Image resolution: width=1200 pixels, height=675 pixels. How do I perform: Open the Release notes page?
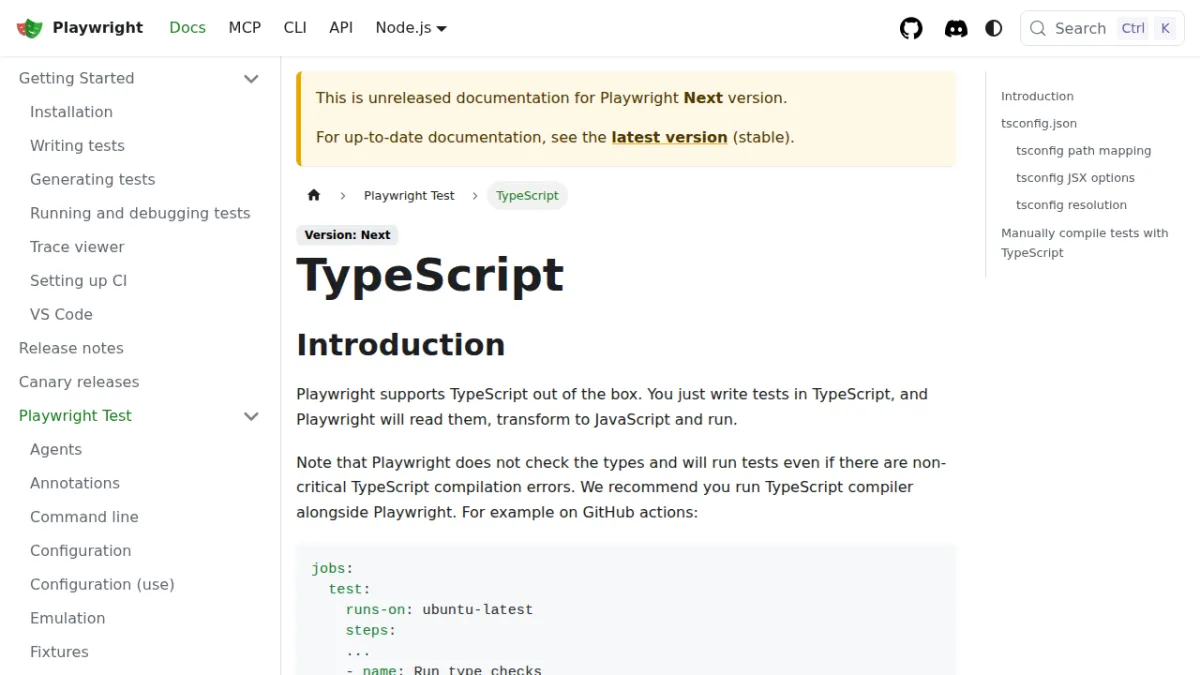pos(71,348)
